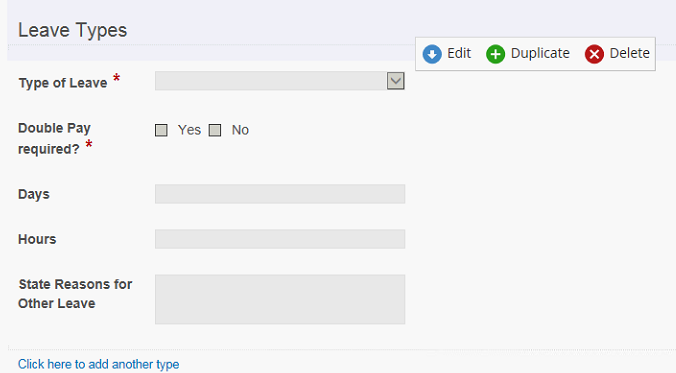Viewport: 676px width, 373px height.
Task: Follow the Click here to add another type link
Action: point(98,364)
